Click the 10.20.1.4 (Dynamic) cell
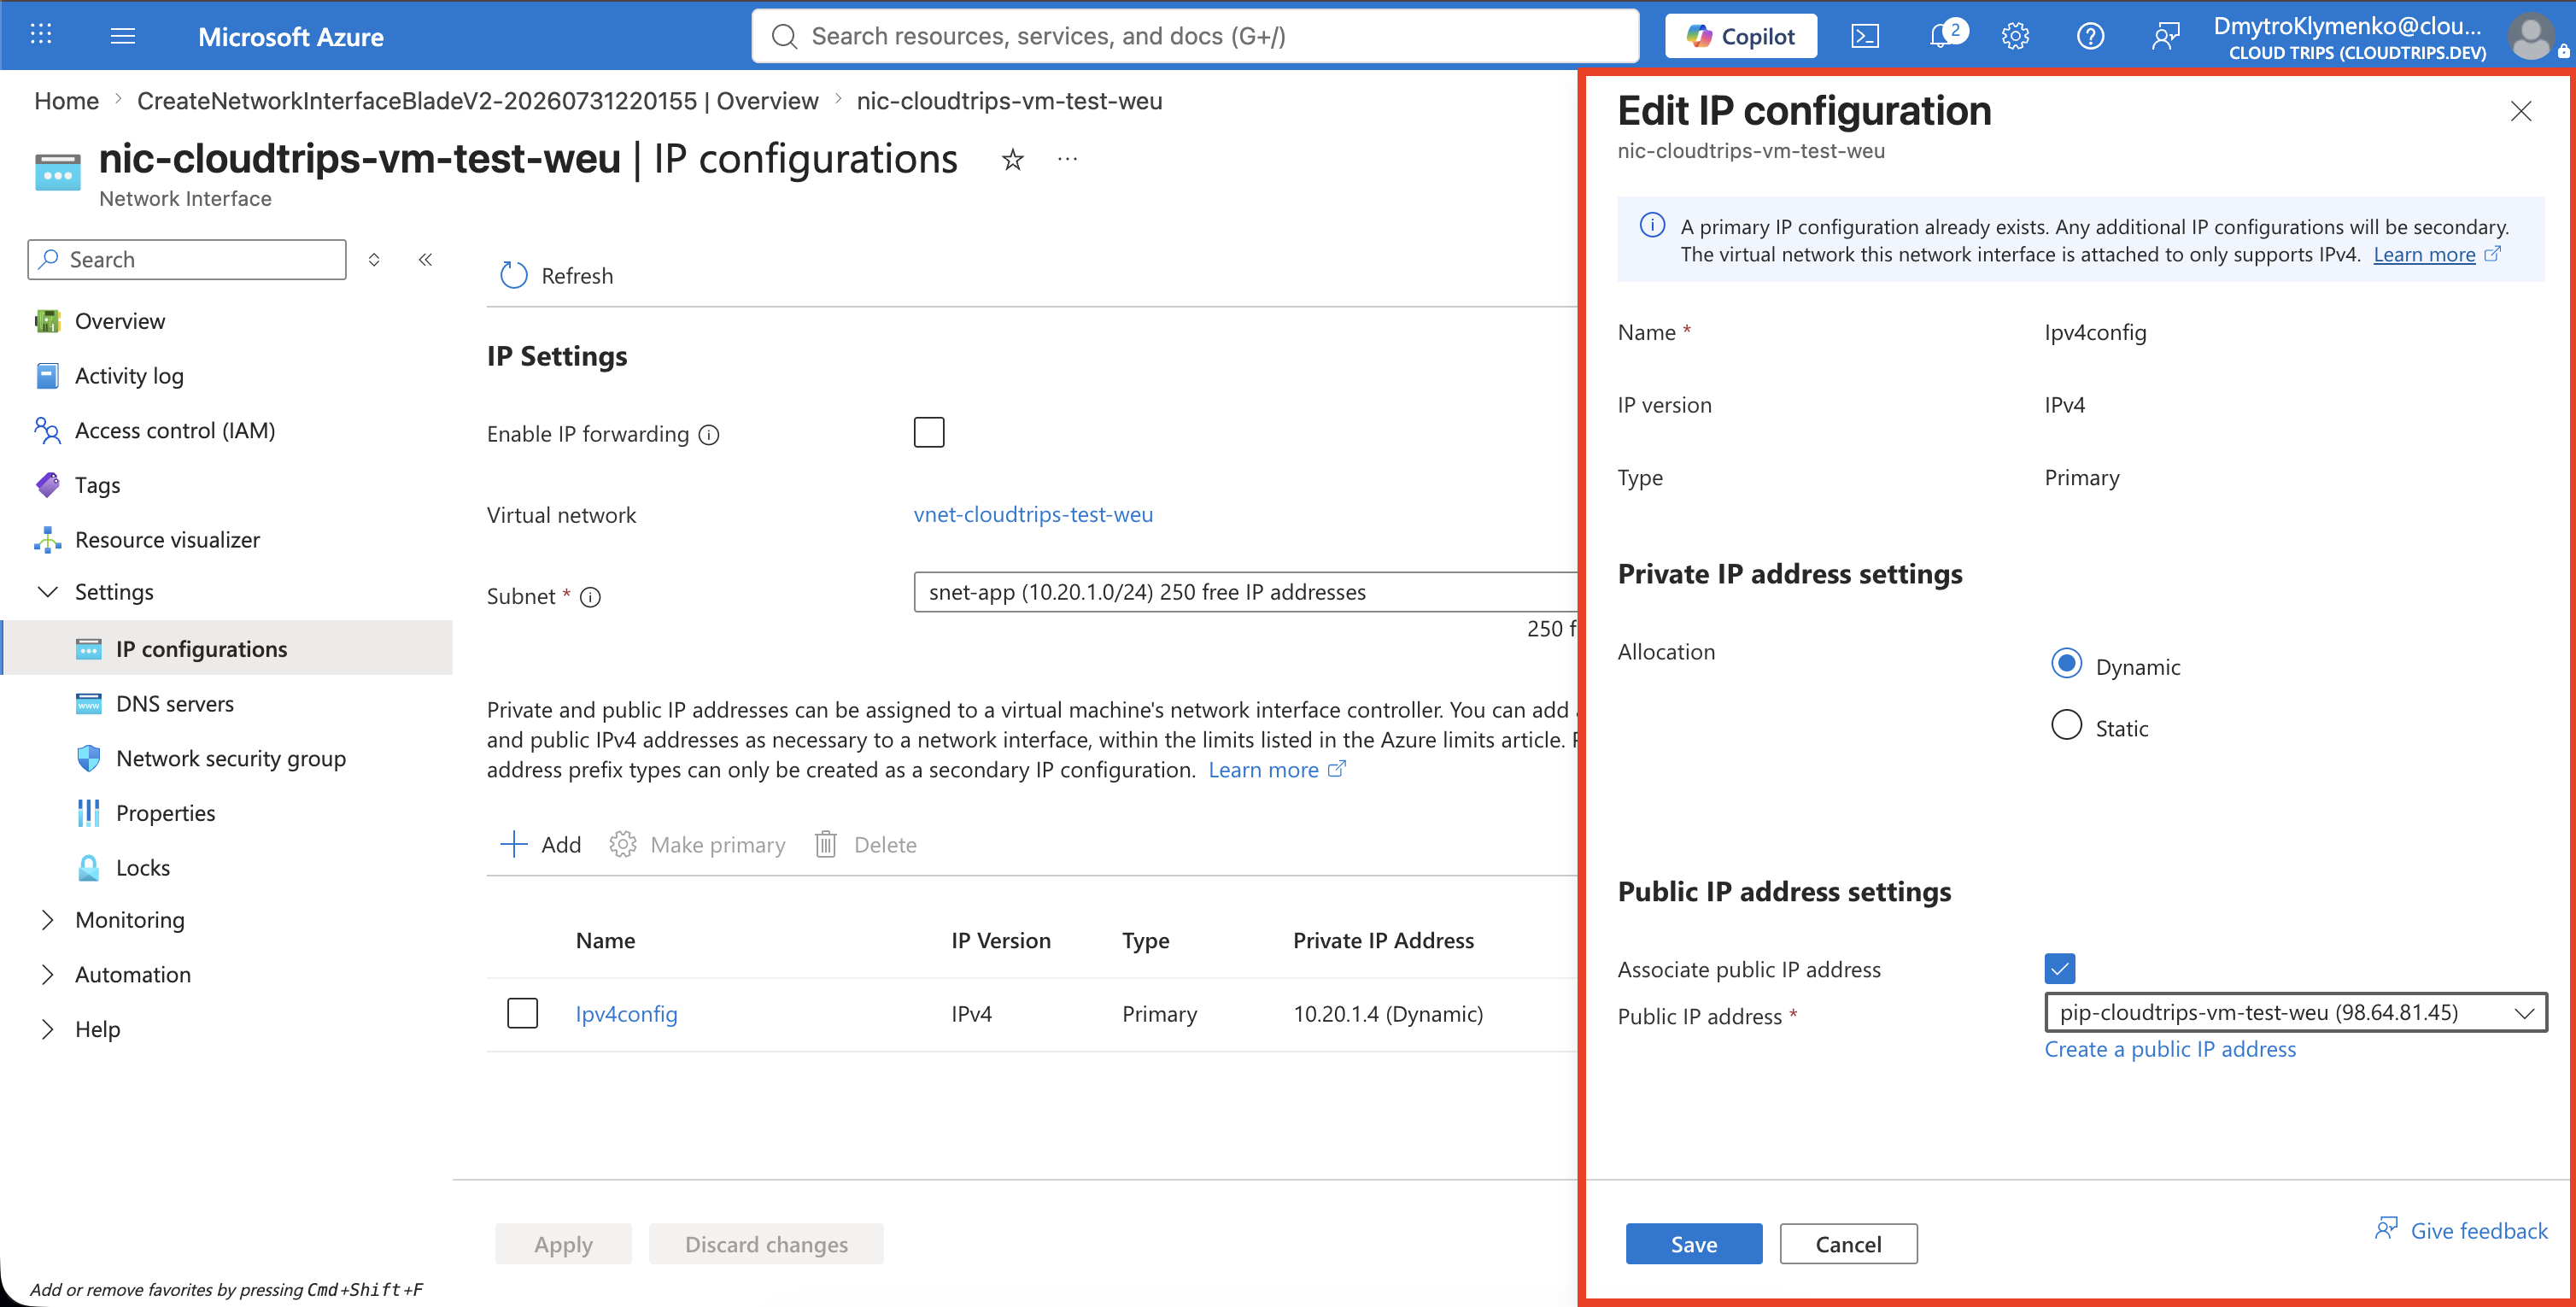Screen dimensions: 2576x1307 click(x=1388, y=1014)
